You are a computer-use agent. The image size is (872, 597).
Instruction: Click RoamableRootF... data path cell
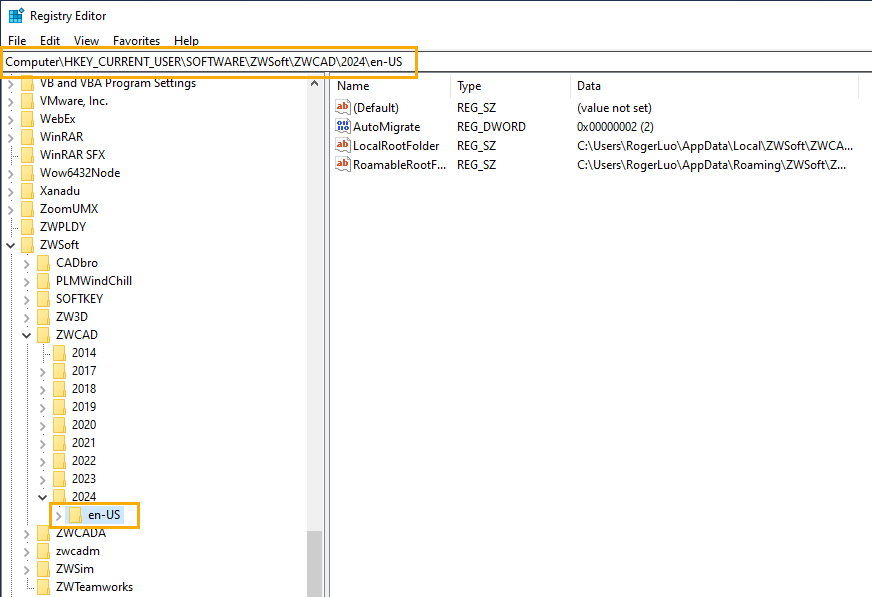[x=711, y=165]
